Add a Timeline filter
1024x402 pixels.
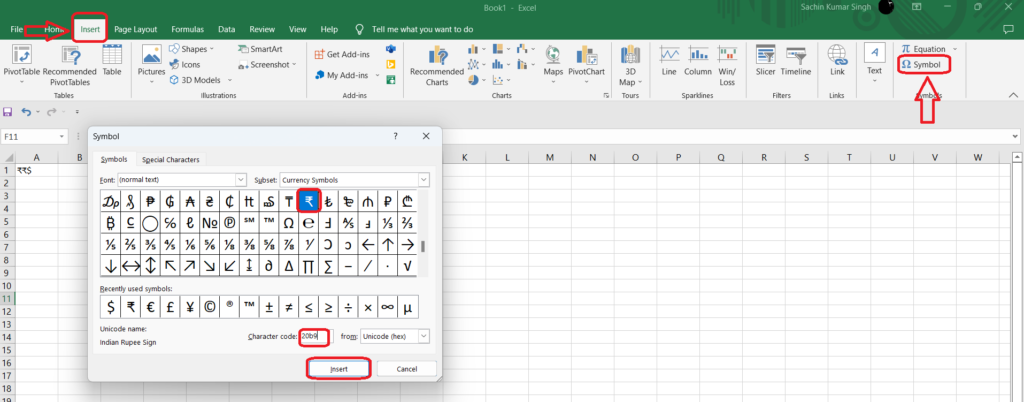click(x=795, y=60)
